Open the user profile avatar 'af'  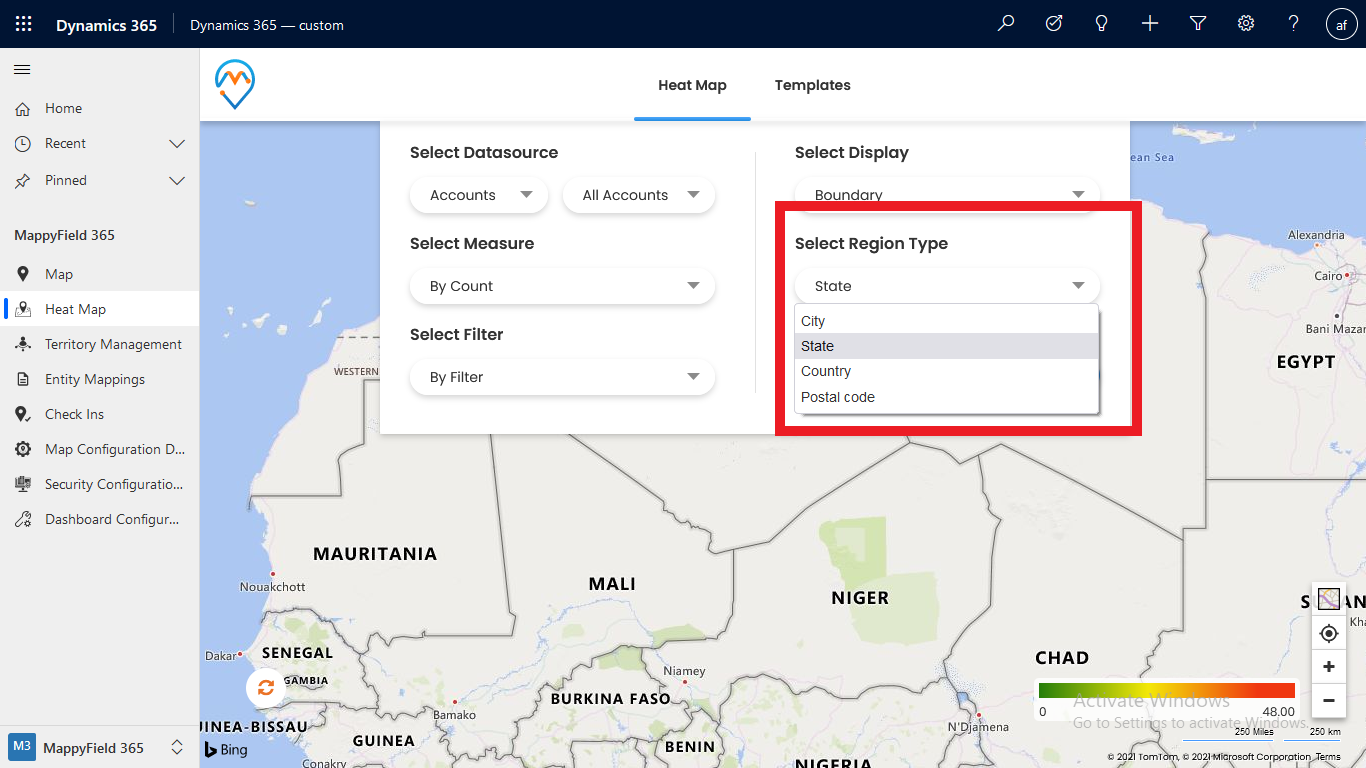coord(1341,25)
